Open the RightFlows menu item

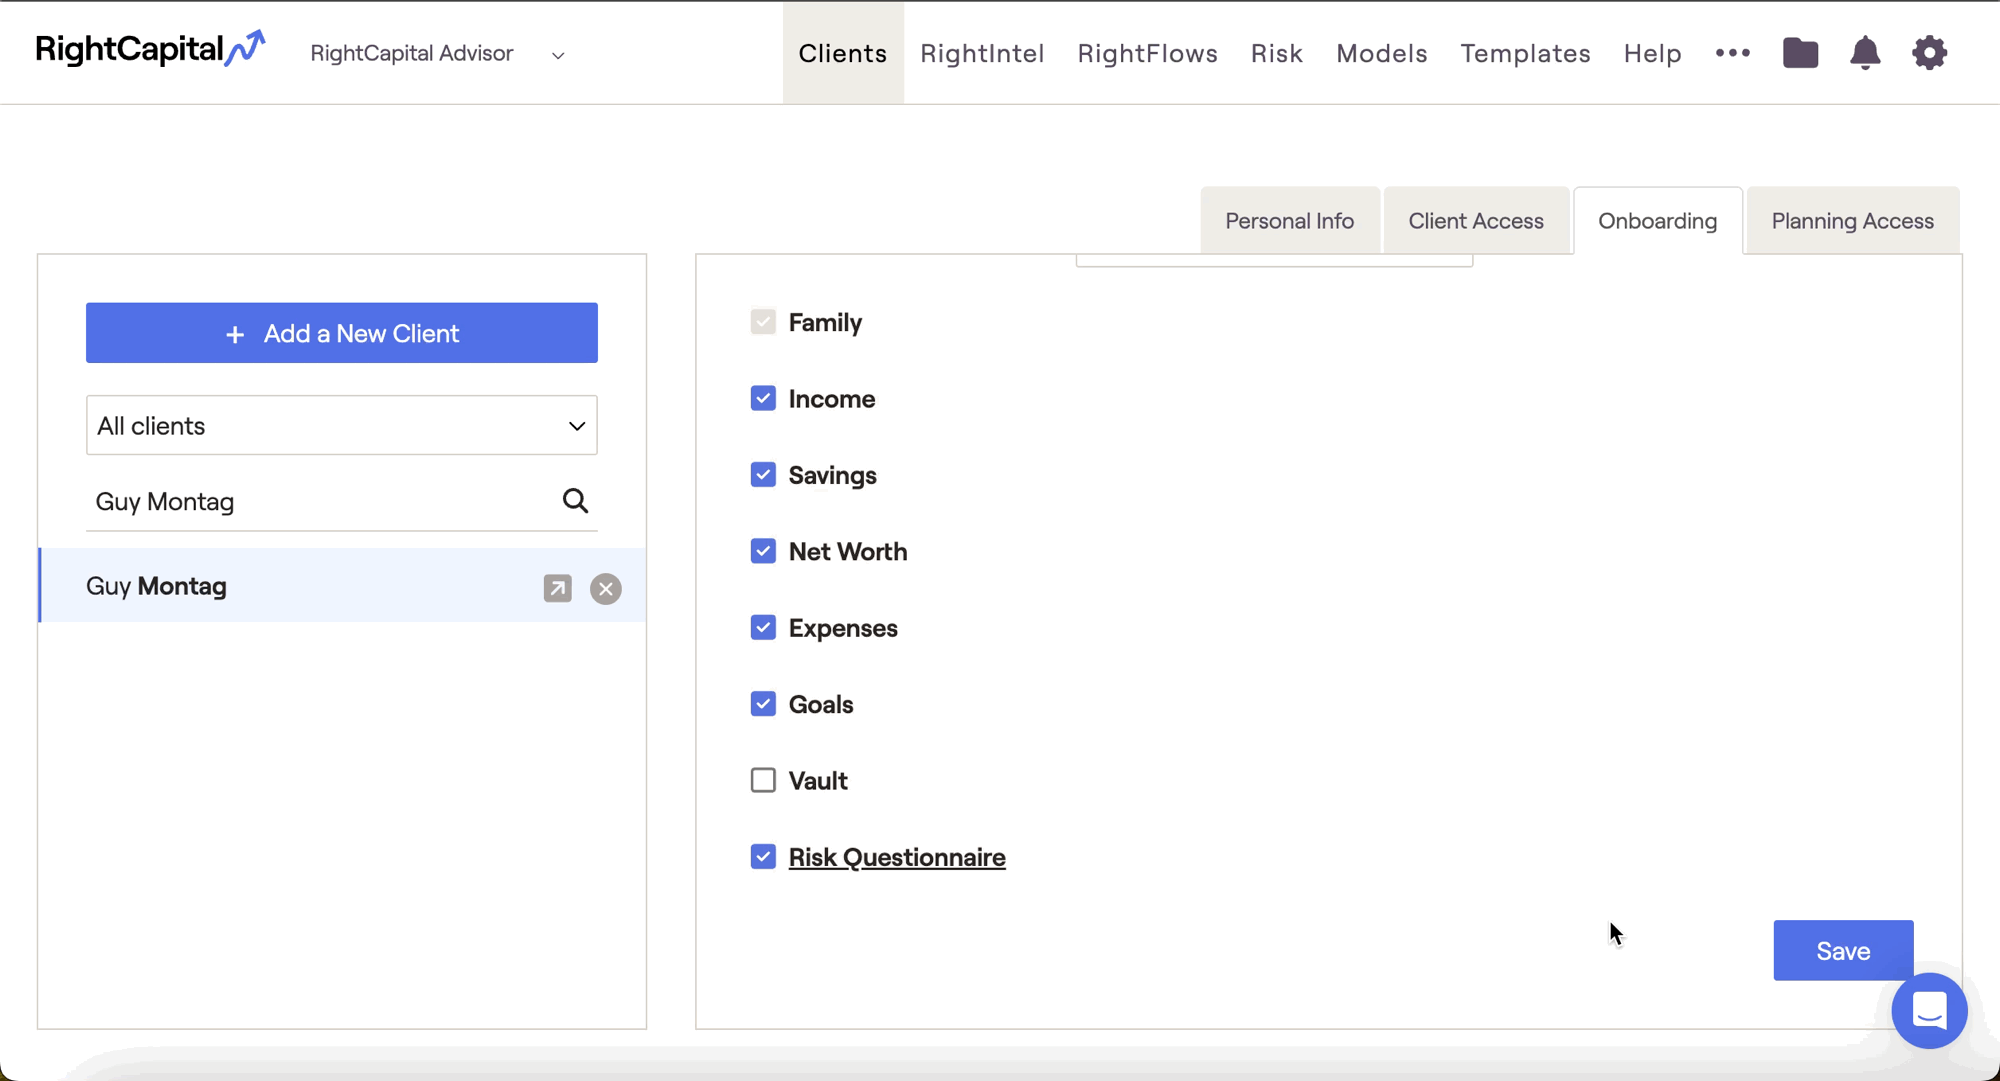(x=1147, y=53)
